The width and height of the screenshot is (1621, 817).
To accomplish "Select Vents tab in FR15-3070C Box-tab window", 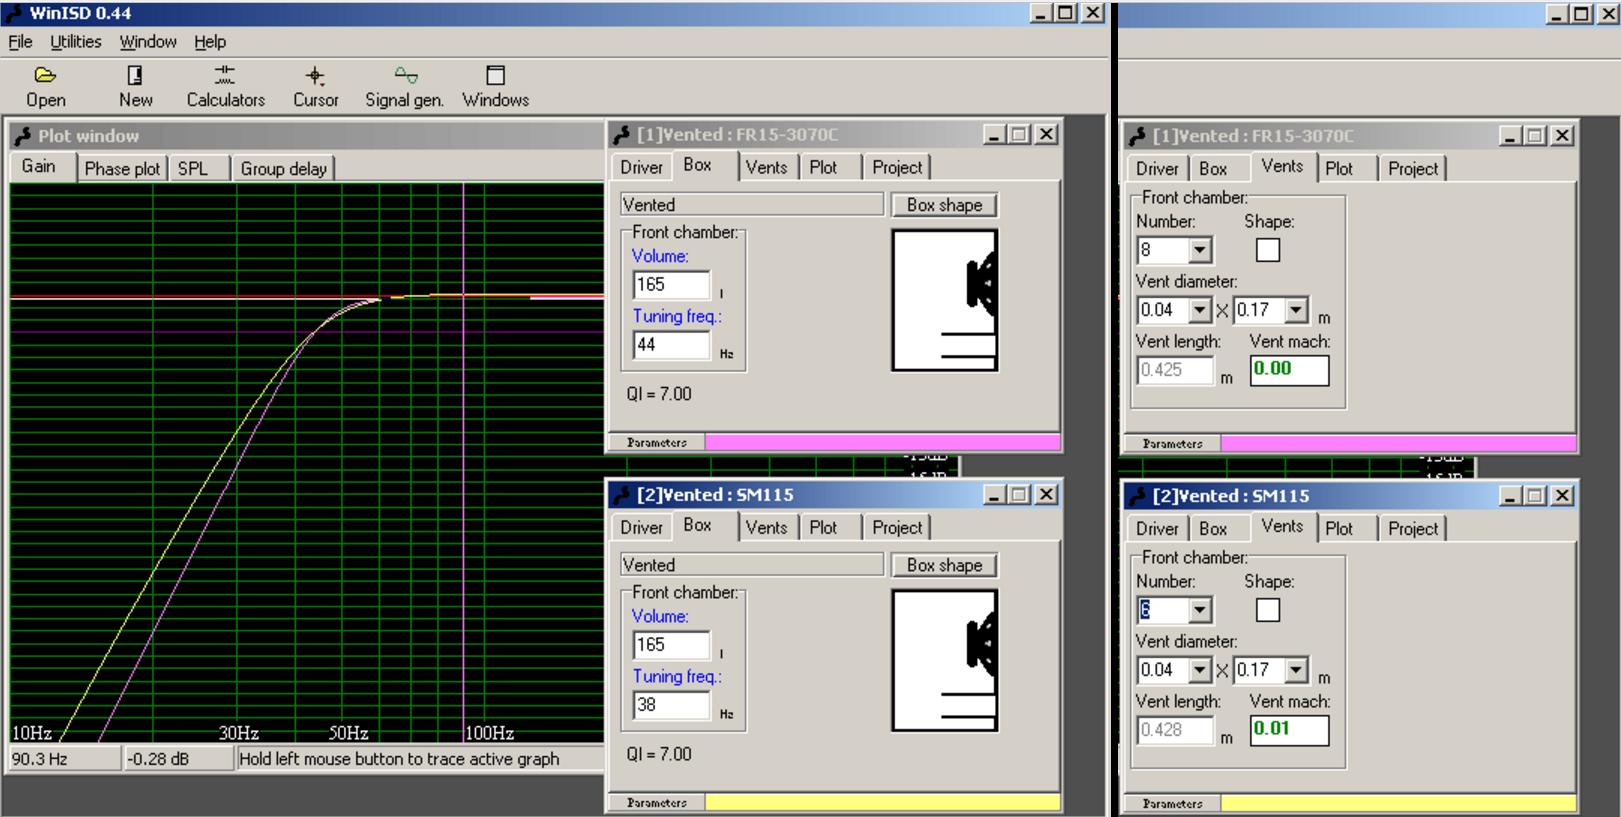I will click(x=766, y=168).
